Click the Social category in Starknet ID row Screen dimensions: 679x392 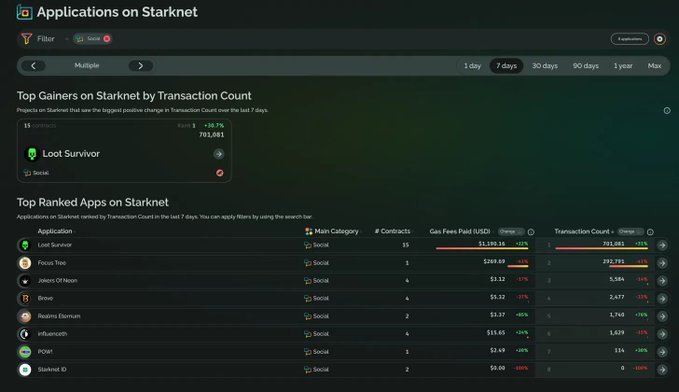(317, 369)
